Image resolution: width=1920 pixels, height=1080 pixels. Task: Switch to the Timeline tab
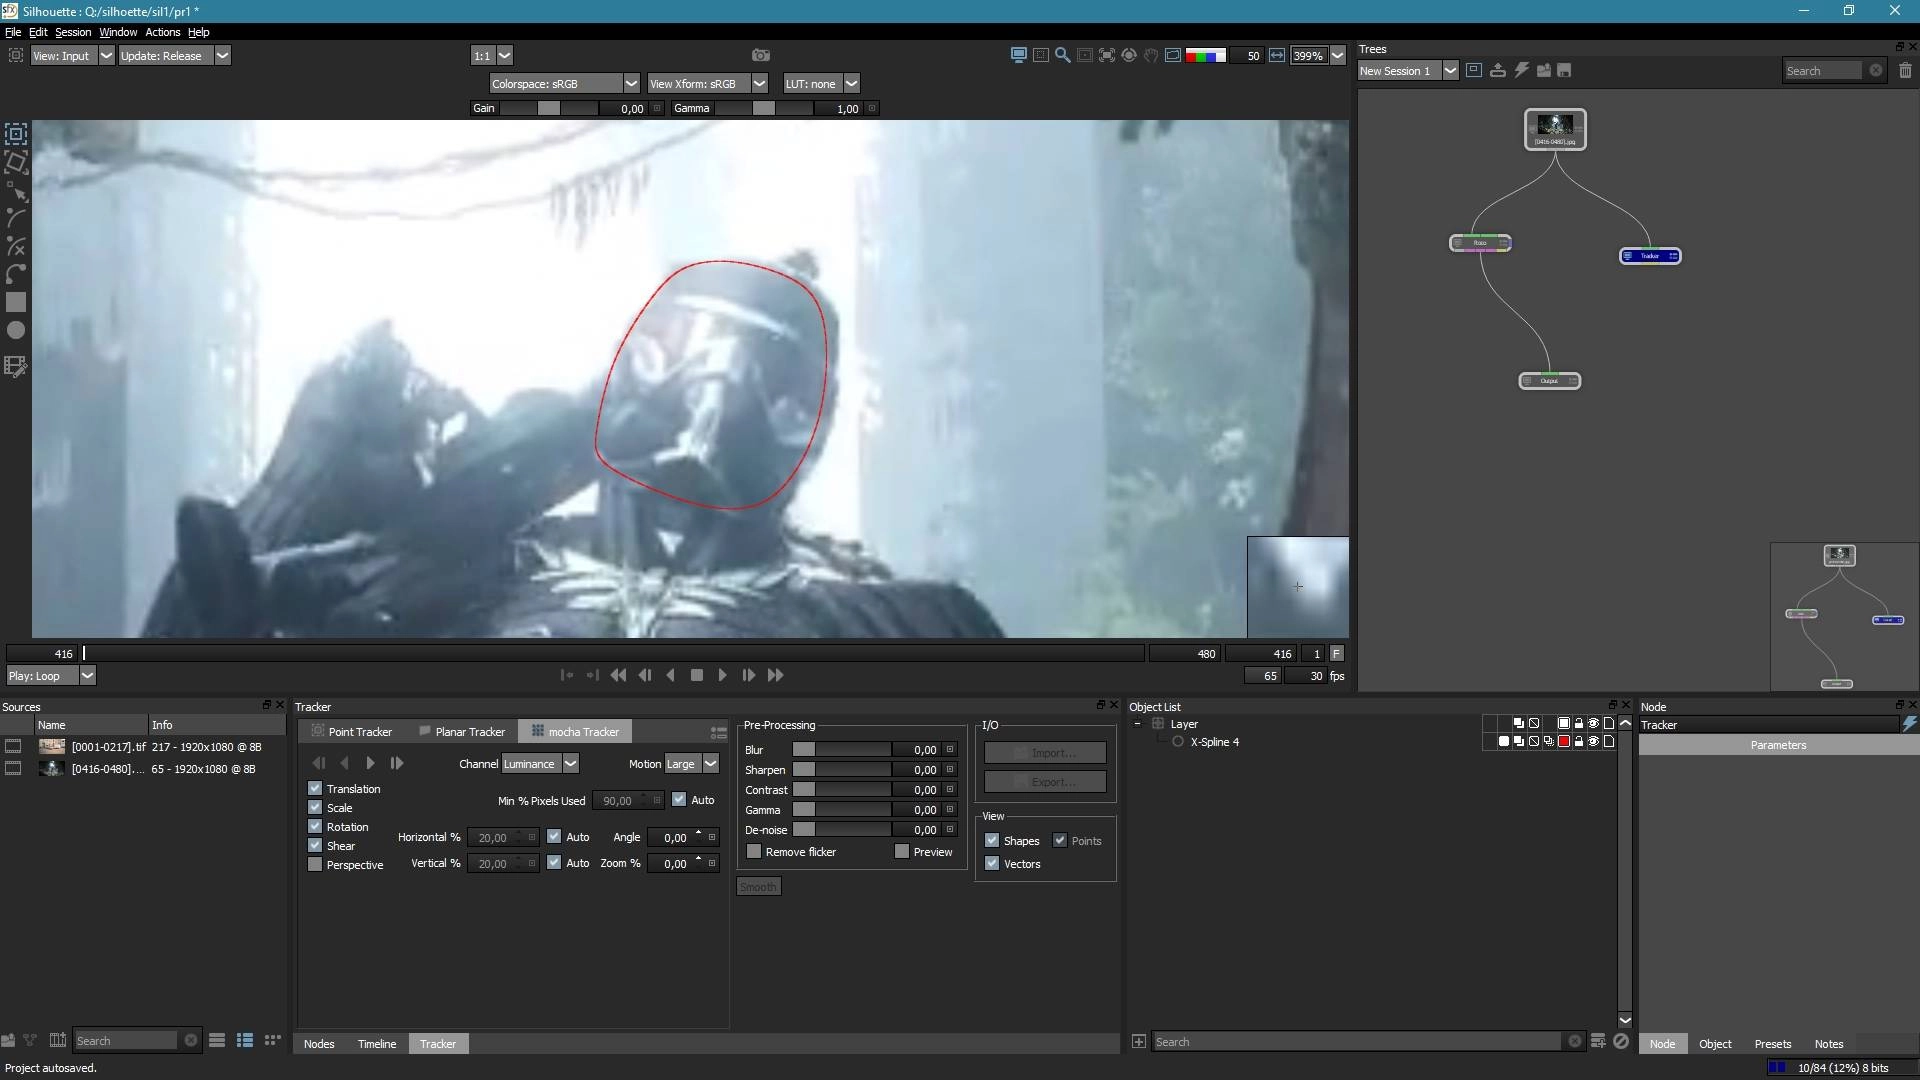(377, 1044)
